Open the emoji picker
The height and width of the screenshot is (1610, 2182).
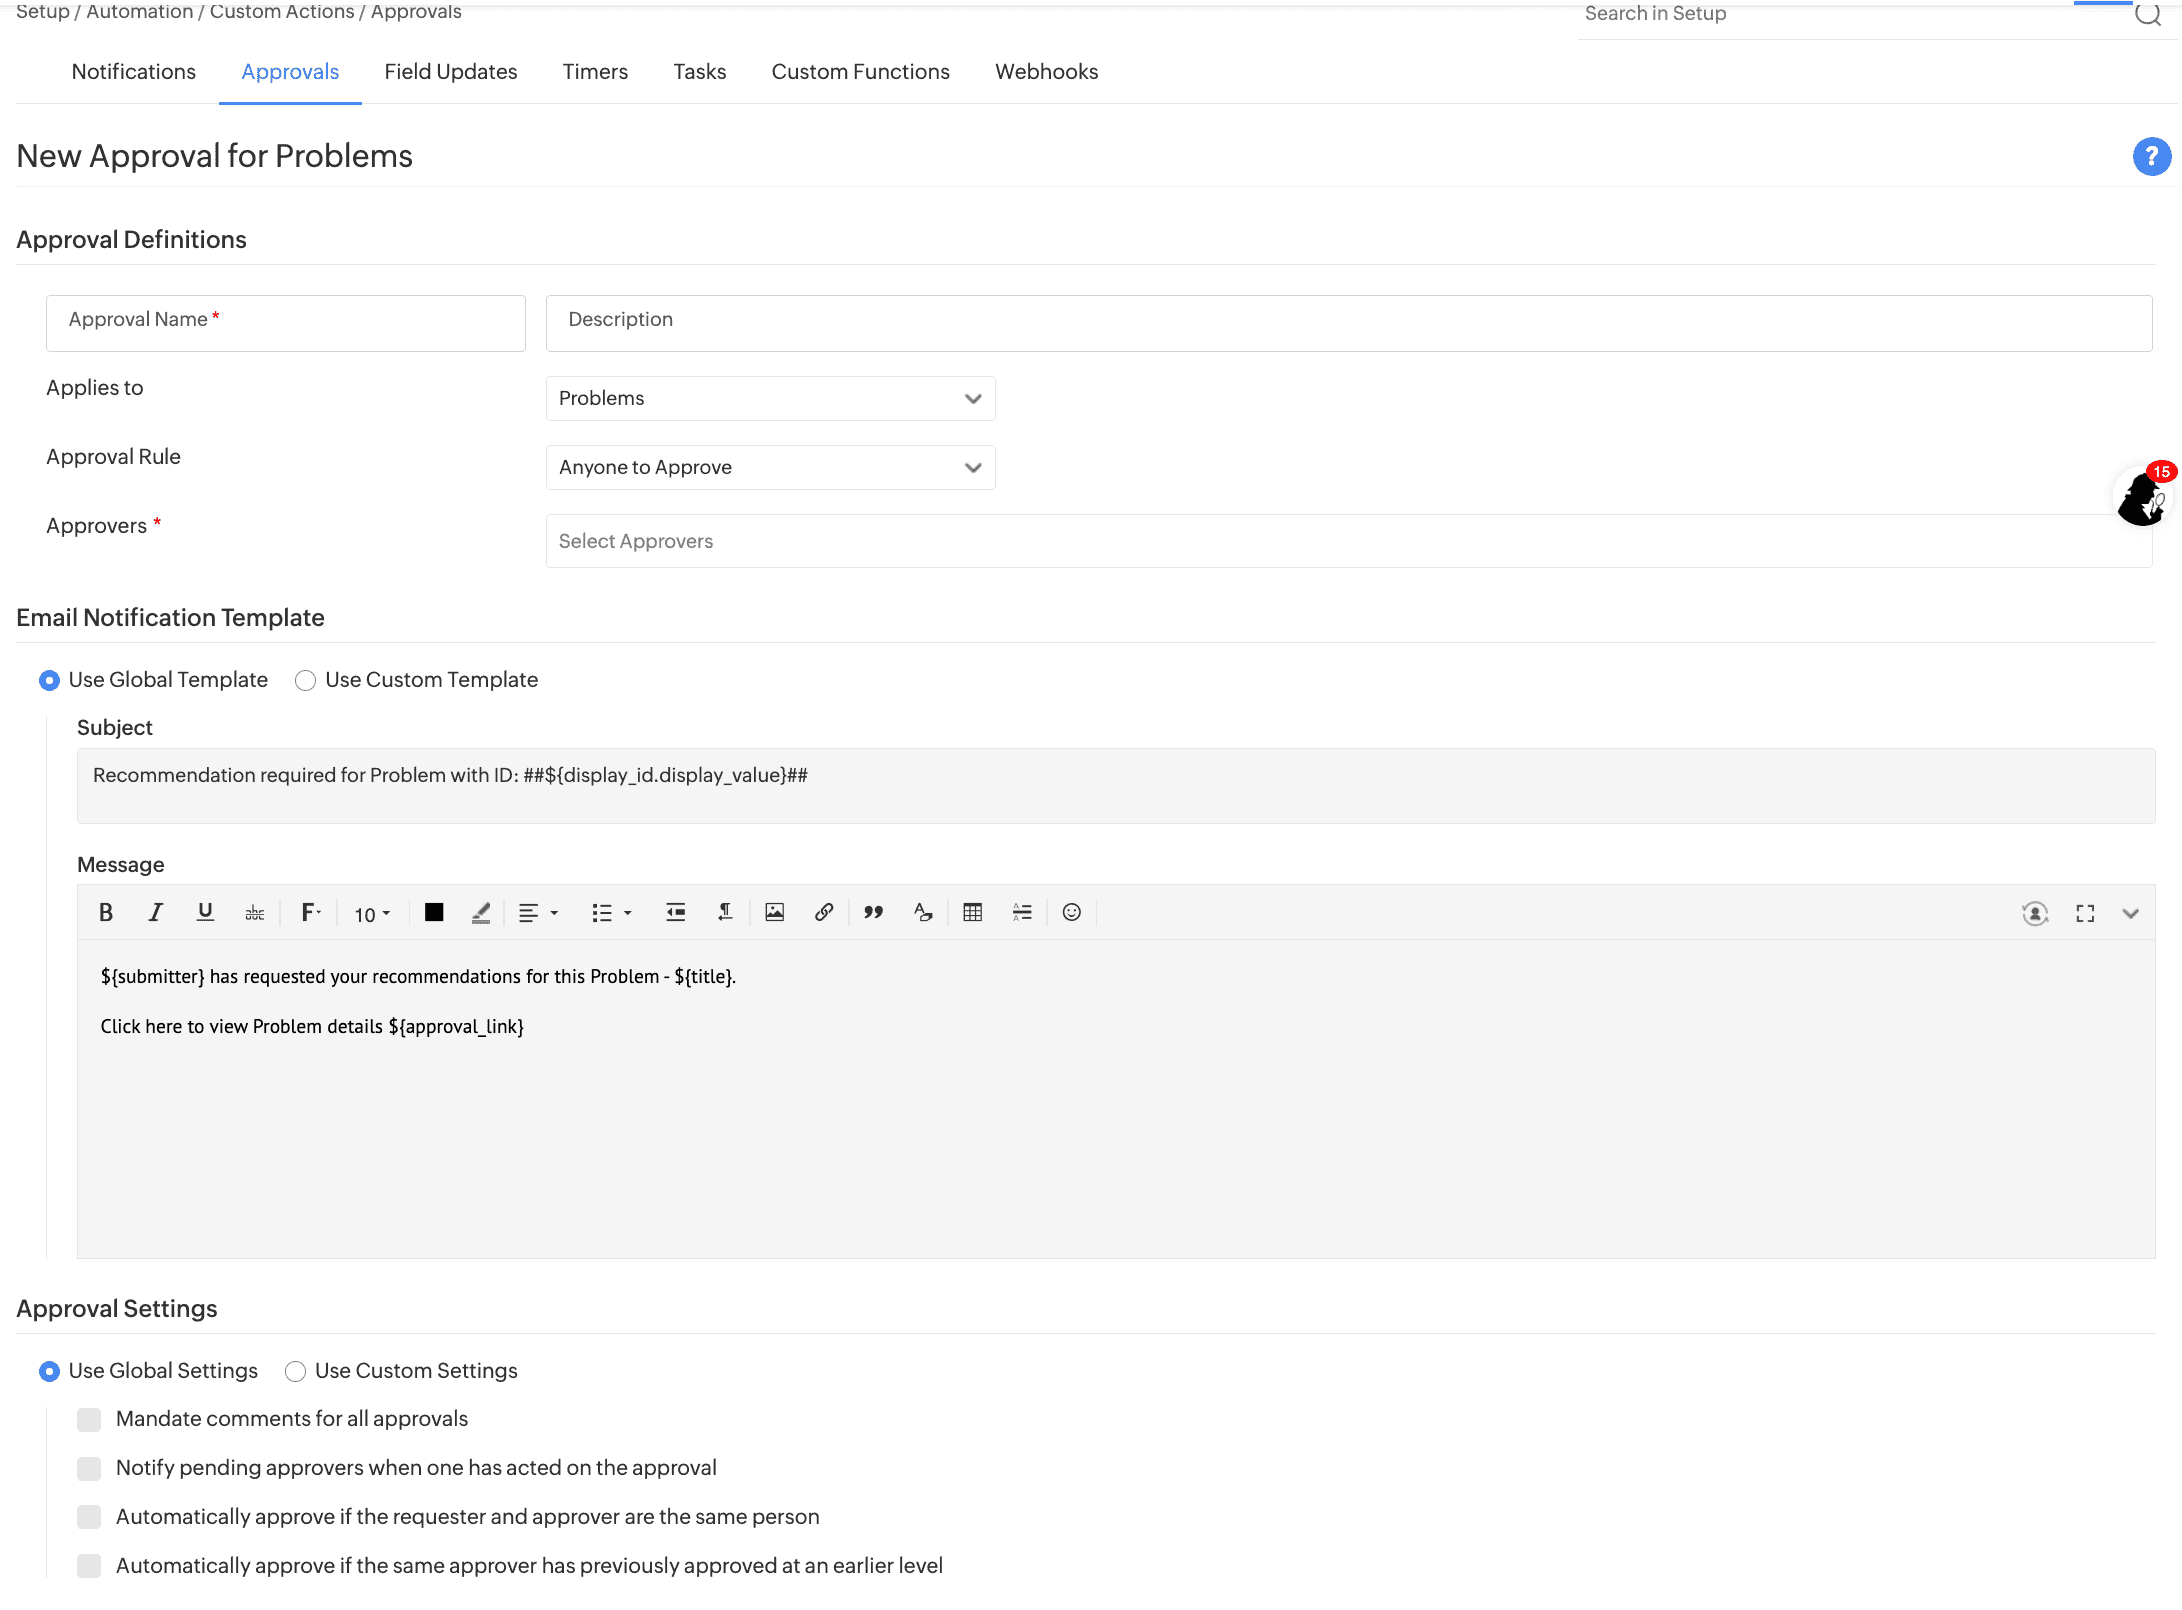[1071, 912]
